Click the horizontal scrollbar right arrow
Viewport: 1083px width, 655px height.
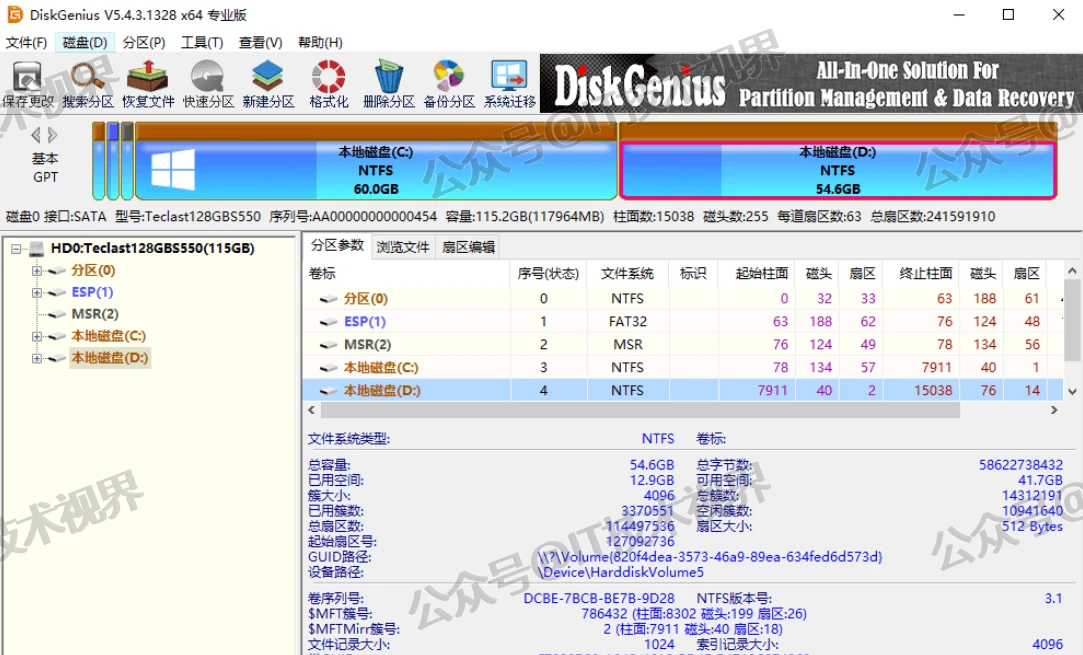[1054, 410]
